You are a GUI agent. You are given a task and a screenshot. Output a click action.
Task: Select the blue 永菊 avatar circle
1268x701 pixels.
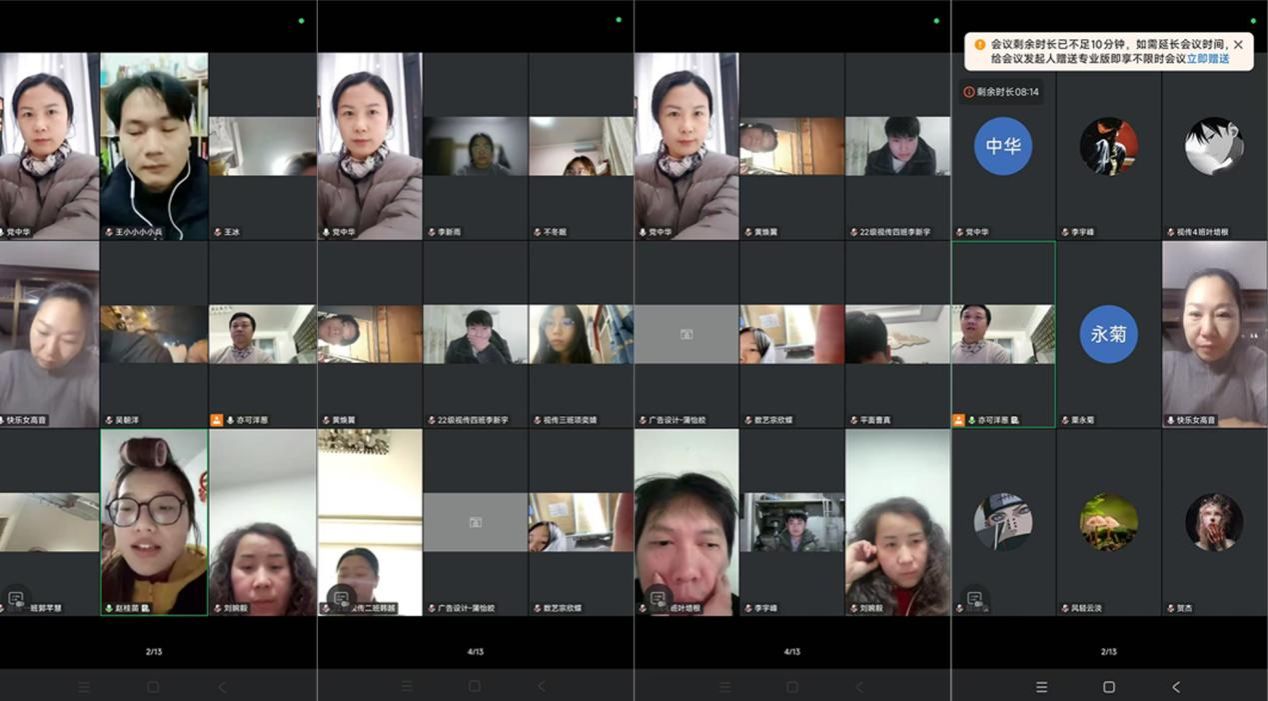tap(1109, 334)
